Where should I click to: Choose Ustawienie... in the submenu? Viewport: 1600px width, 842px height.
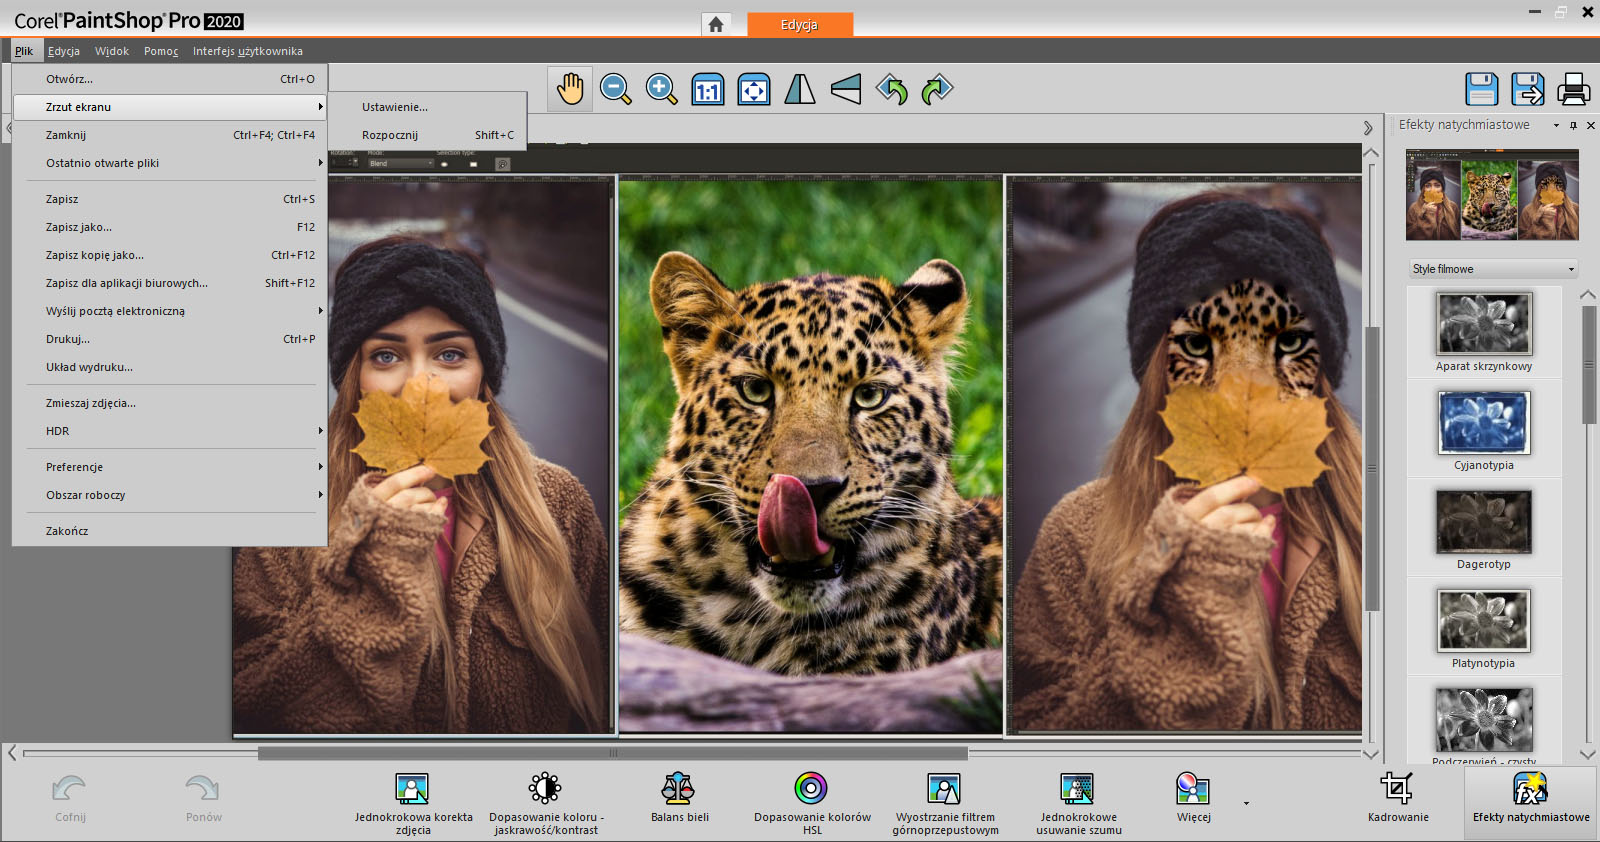[428, 107]
